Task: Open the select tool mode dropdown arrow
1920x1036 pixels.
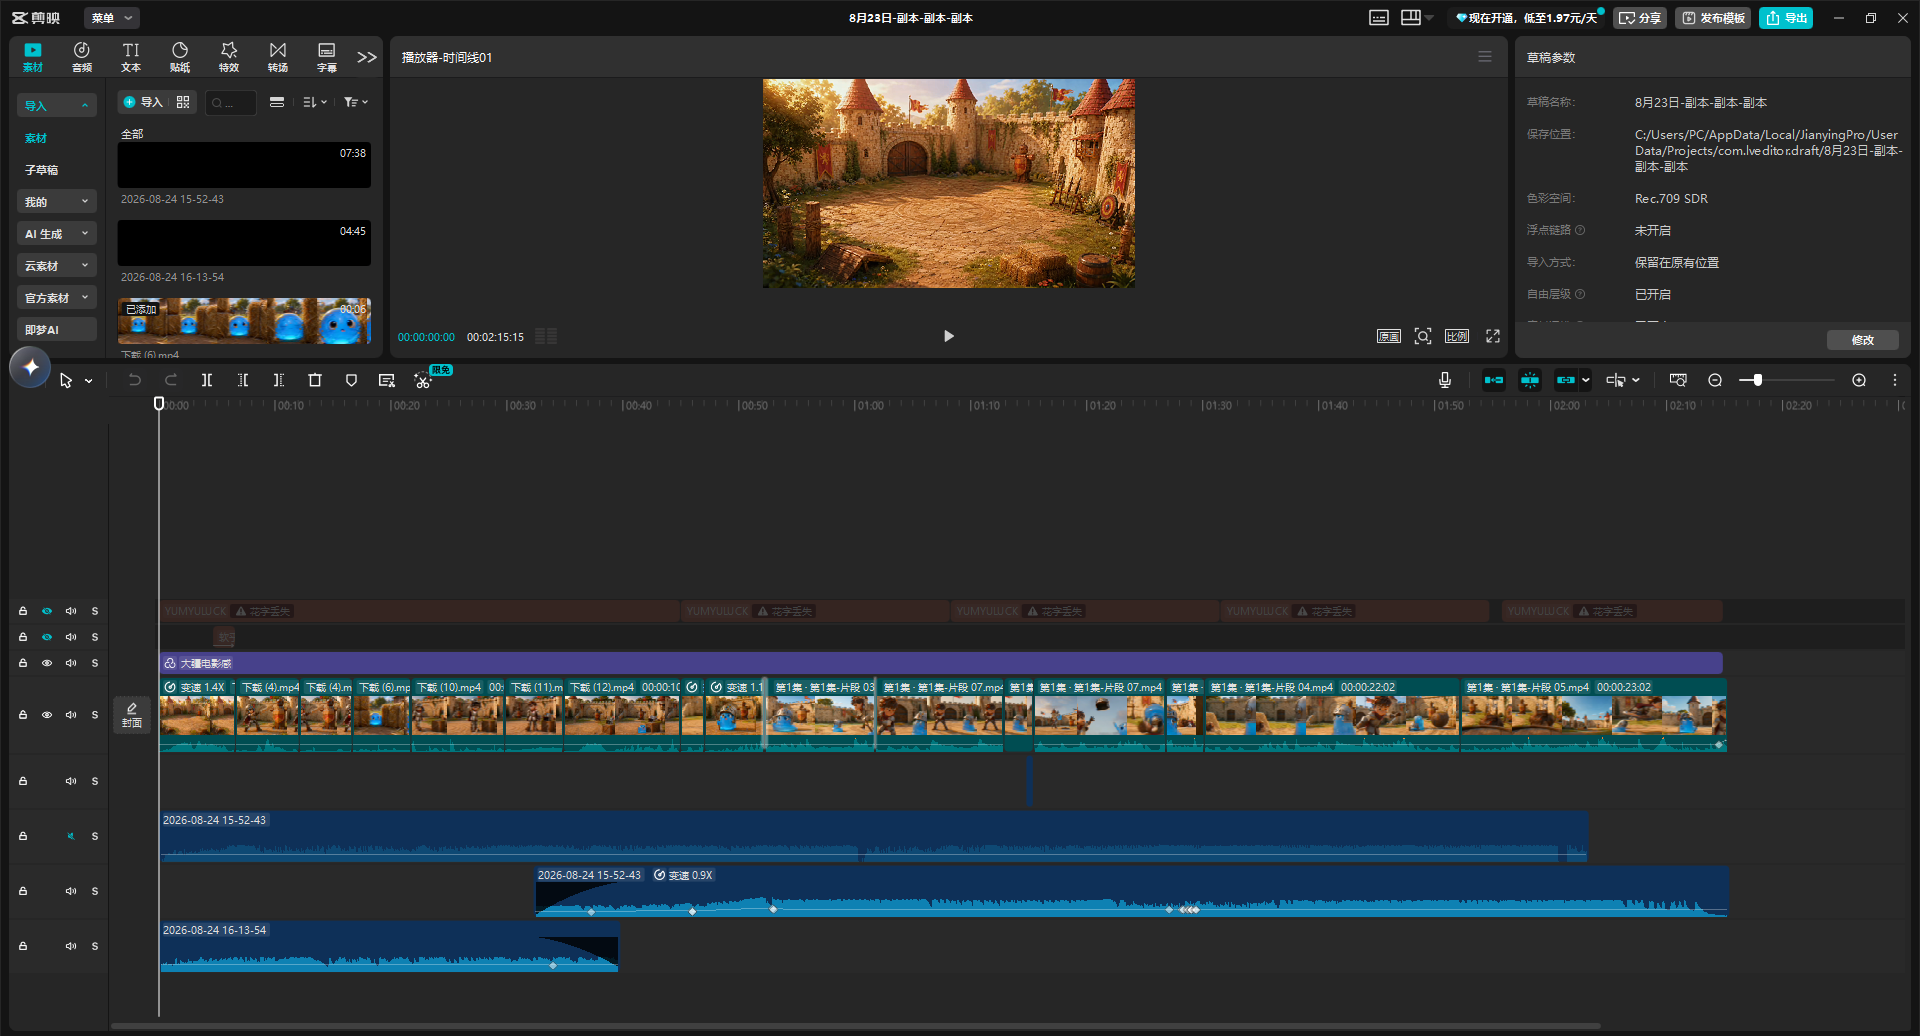Action: click(89, 381)
